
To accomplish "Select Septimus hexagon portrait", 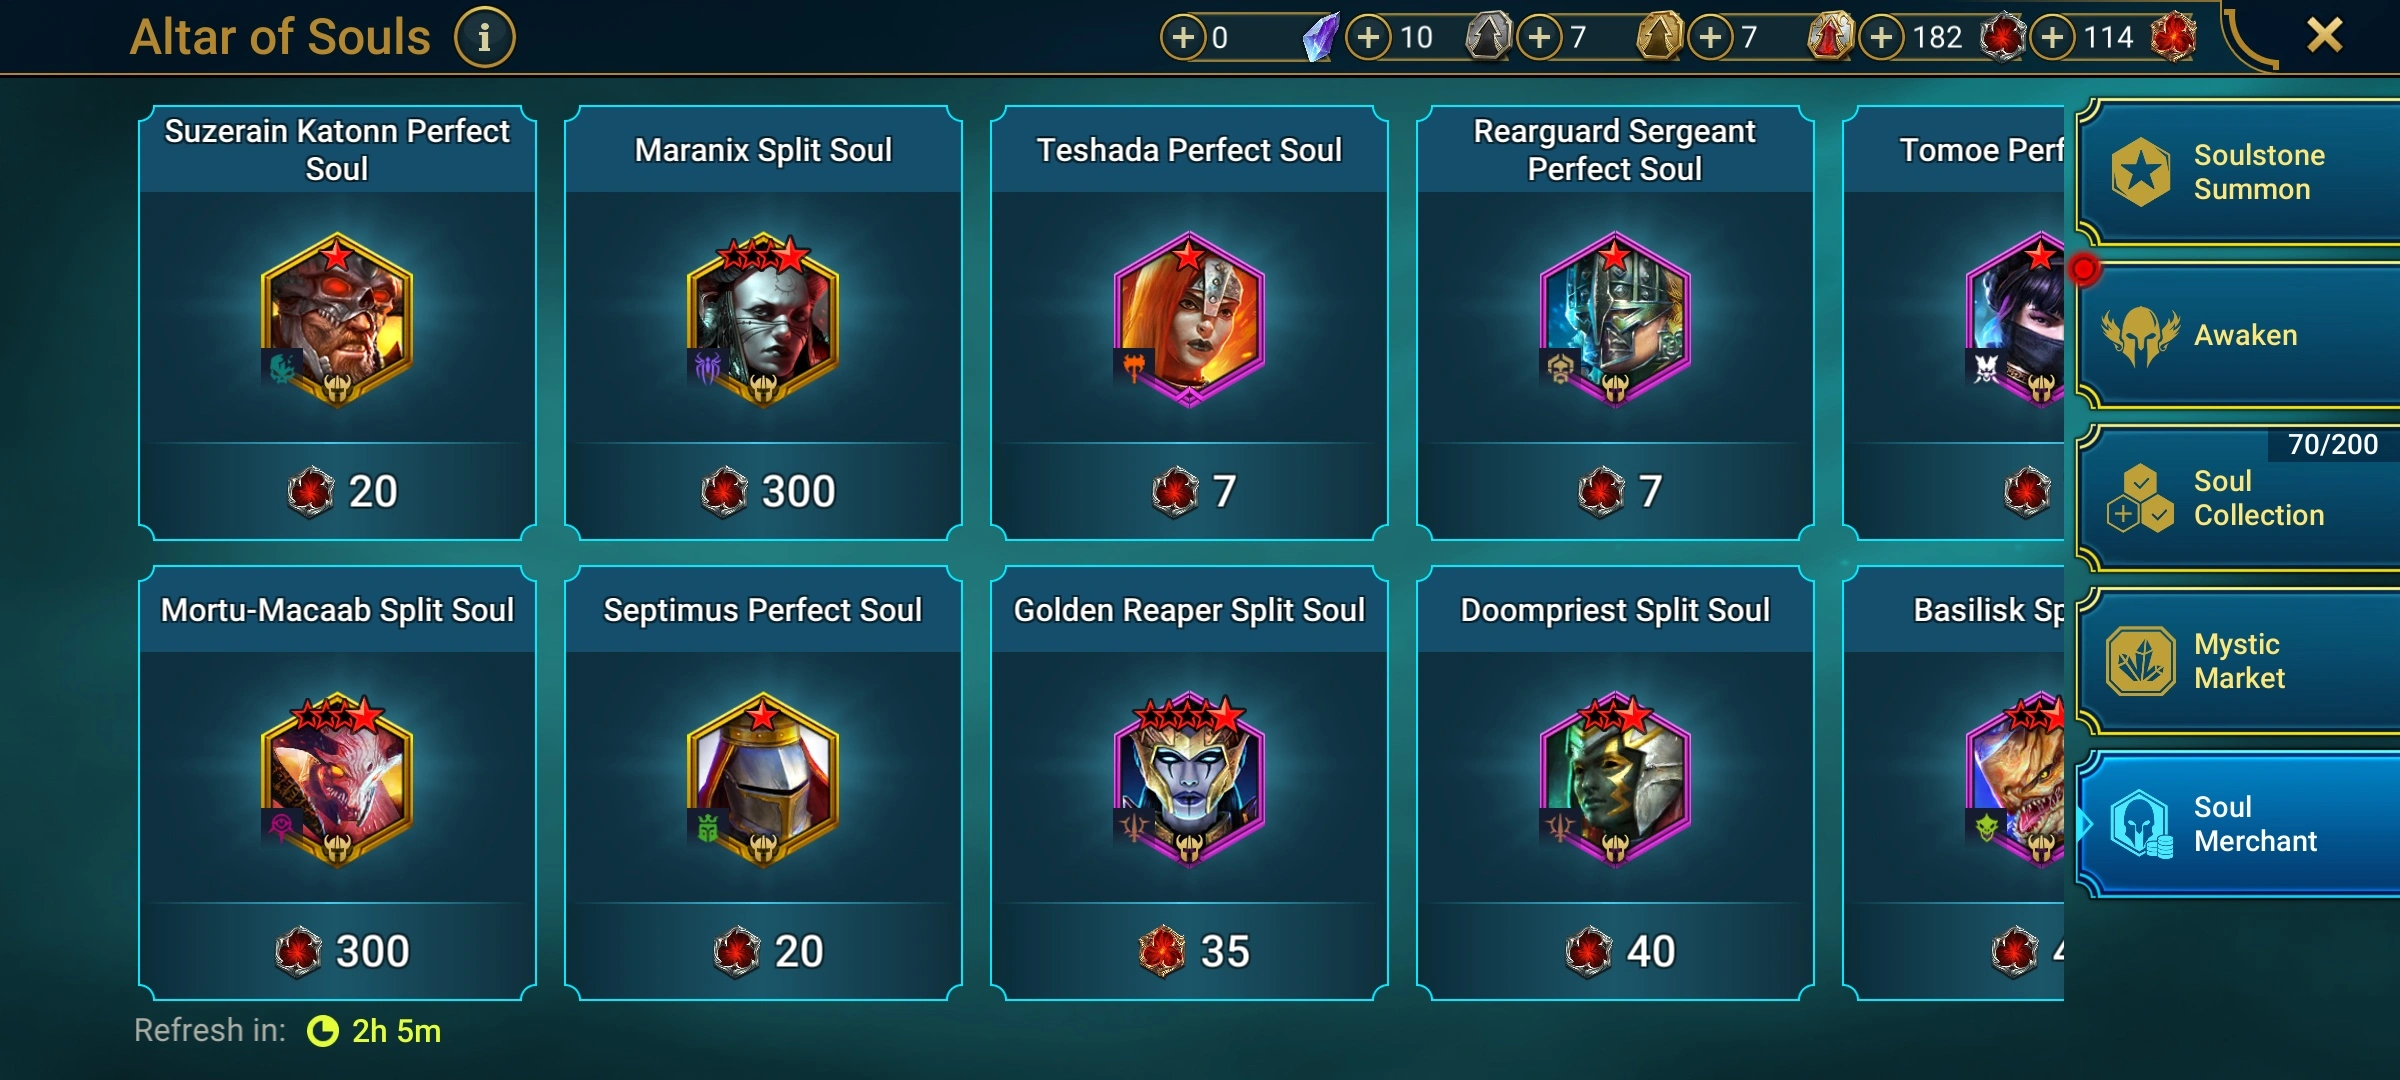I will [x=763, y=779].
